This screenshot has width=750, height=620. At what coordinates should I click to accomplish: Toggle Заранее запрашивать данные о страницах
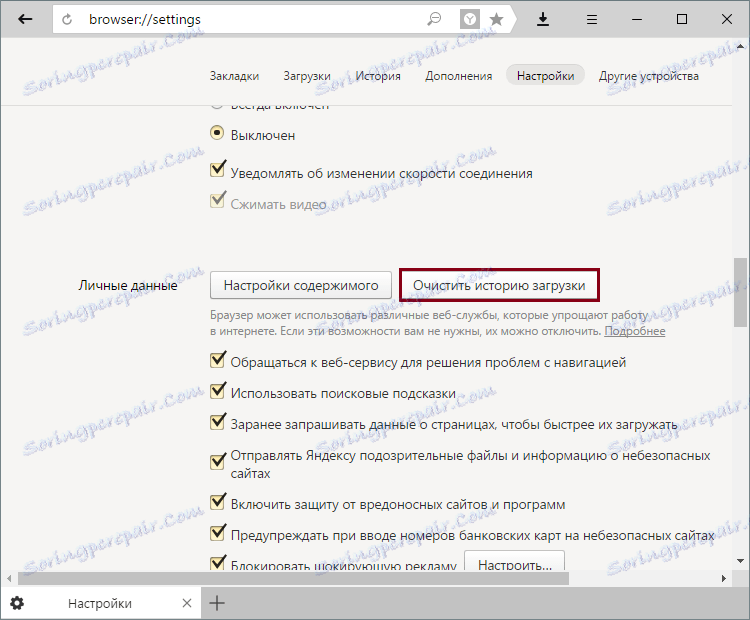218,421
